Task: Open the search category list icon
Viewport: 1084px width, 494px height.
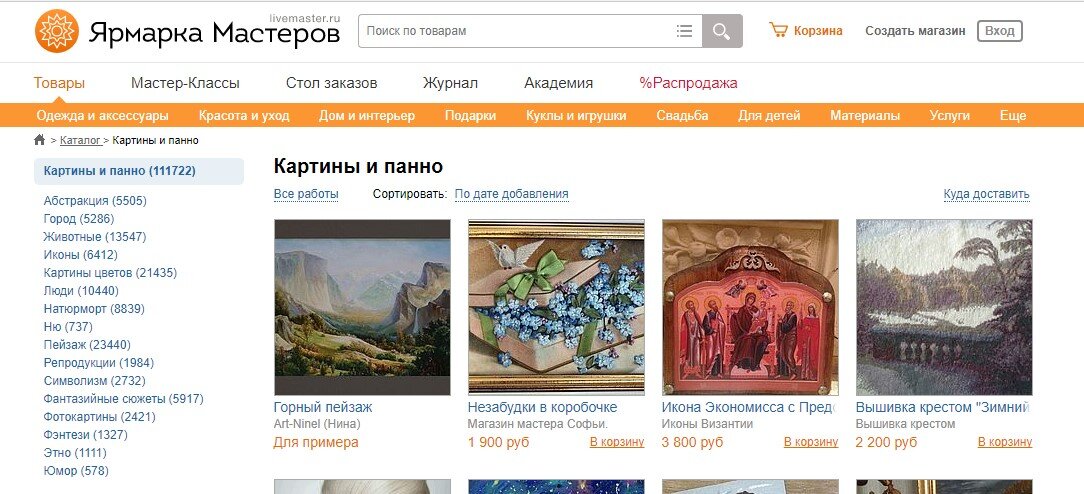Action: pos(684,31)
